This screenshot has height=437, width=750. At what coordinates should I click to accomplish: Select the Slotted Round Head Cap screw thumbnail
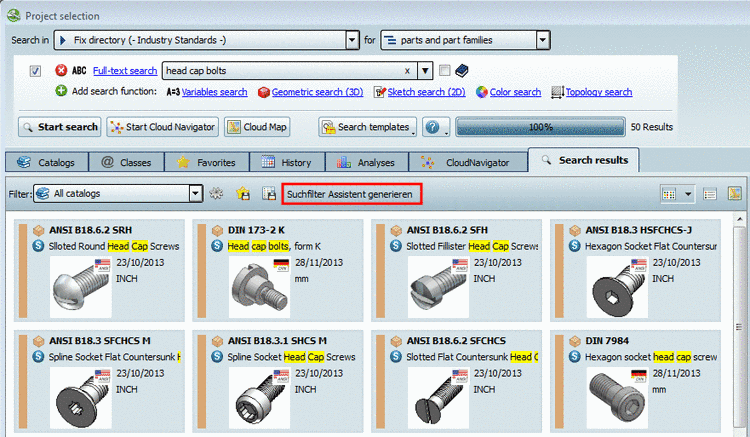pos(81,287)
